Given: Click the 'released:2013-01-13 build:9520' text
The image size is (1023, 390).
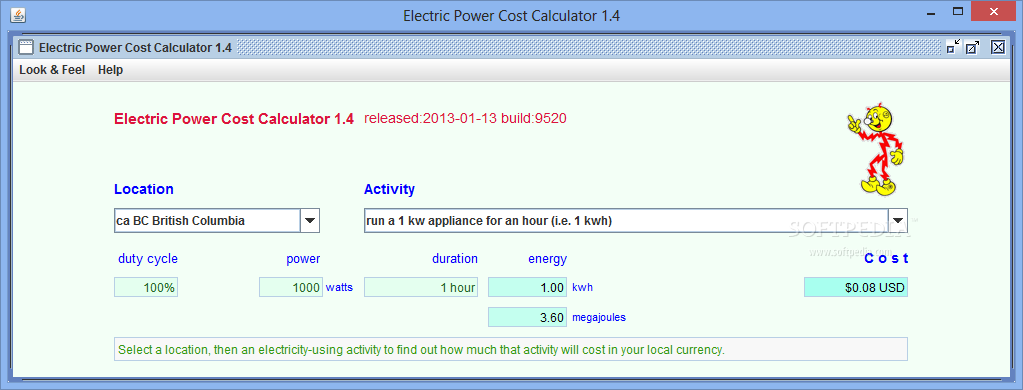Looking at the screenshot, I should pos(465,119).
